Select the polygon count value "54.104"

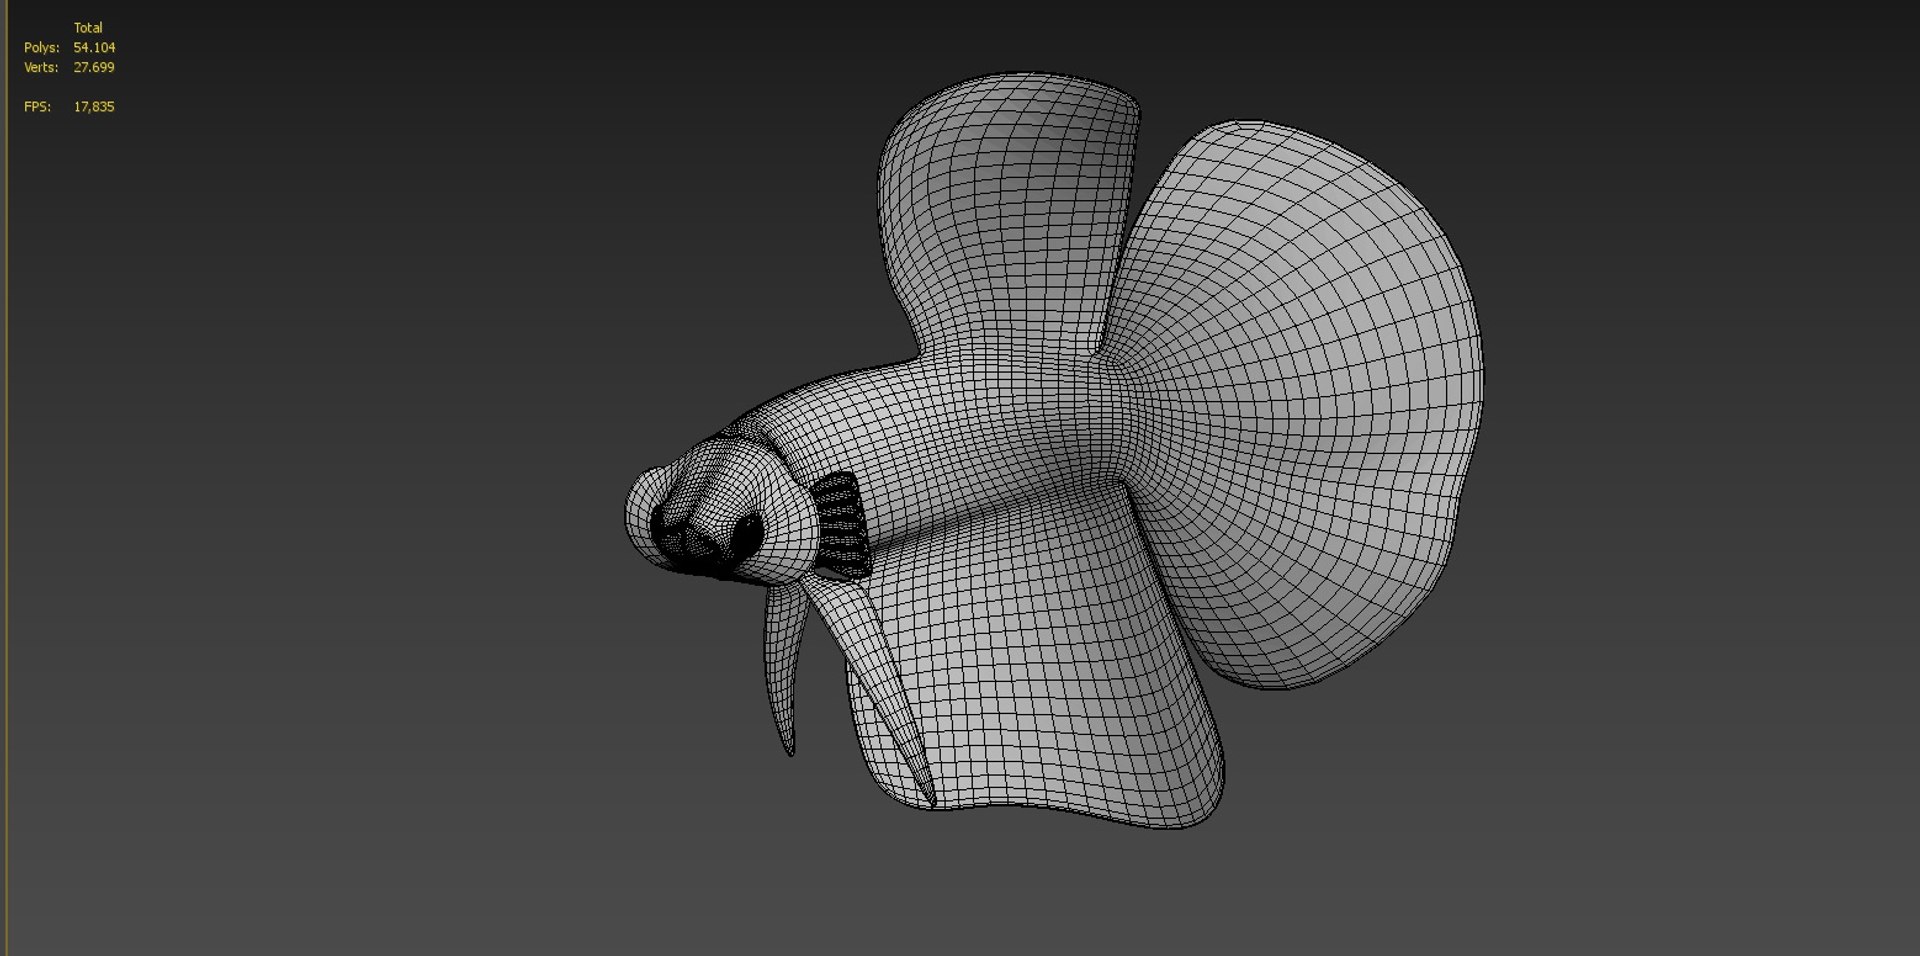[94, 48]
